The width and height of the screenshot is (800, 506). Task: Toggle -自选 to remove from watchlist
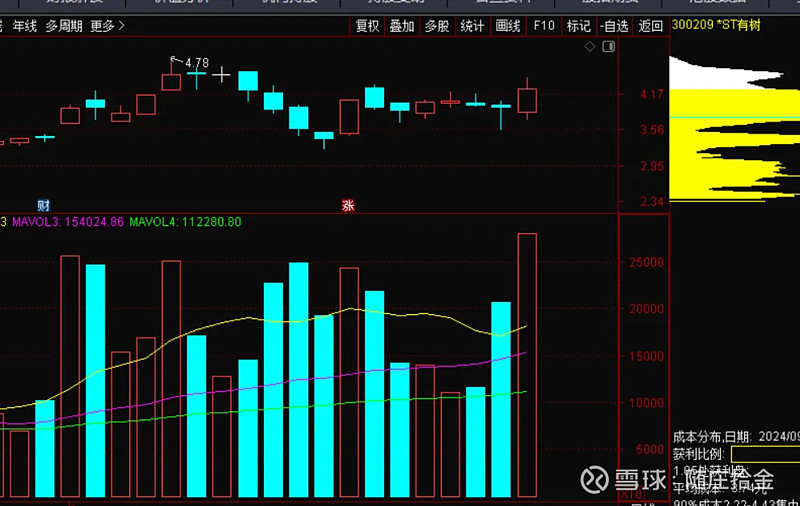tap(614, 26)
